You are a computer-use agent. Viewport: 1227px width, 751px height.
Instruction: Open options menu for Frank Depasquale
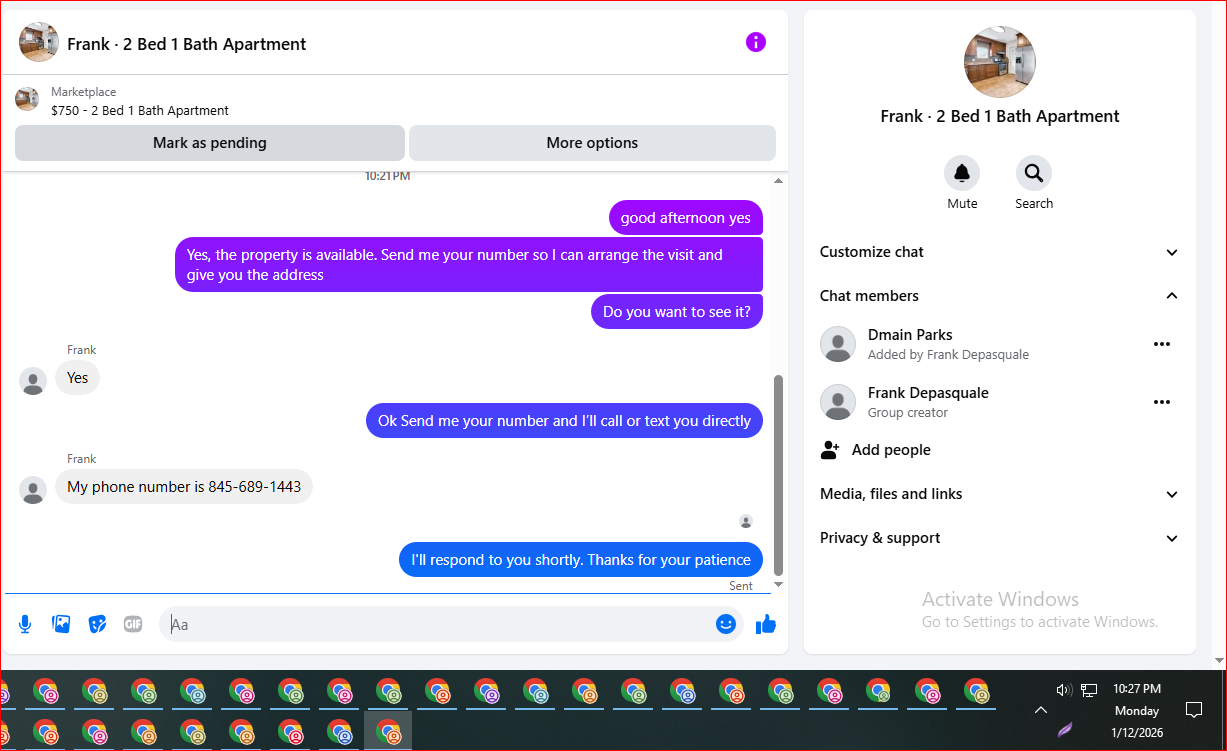(x=1161, y=402)
